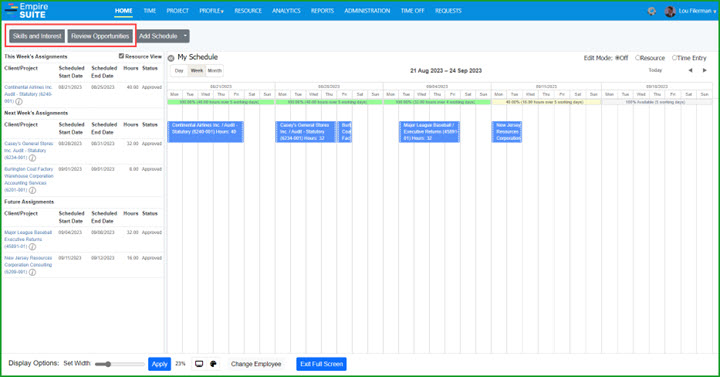This screenshot has height=377, width=720.
Task: Switch schedule to Week view
Action: [x=197, y=71]
